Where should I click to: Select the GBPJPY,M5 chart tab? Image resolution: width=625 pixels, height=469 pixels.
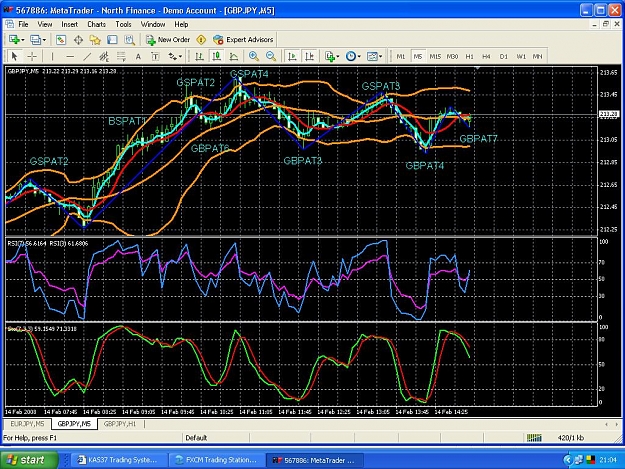pyautogui.click(x=74, y=424)
